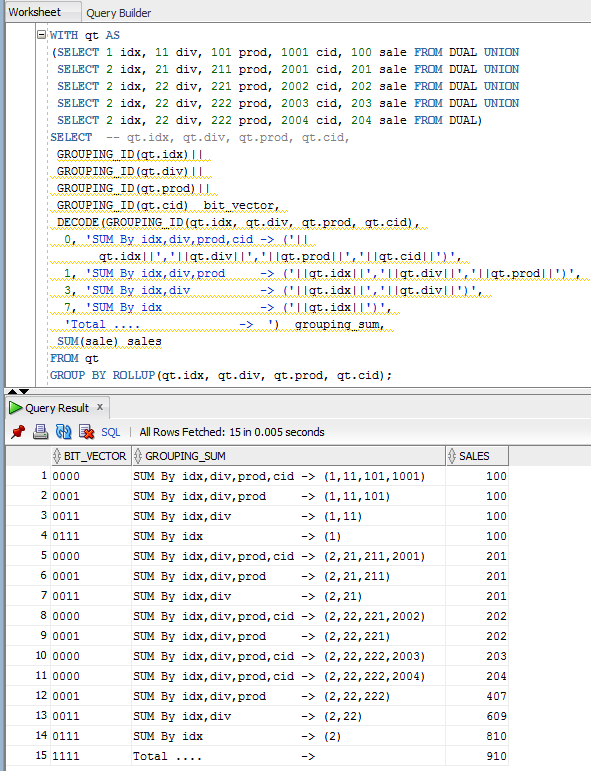This screenshot has width=591, height=771.
Task: Select the 1111 bit vector cell
Action: (x=91, y=756)
